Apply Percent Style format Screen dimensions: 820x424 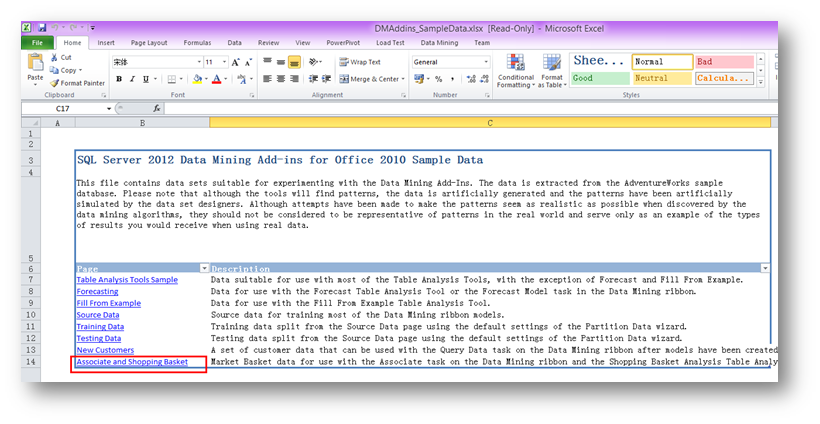coord(438,79)
